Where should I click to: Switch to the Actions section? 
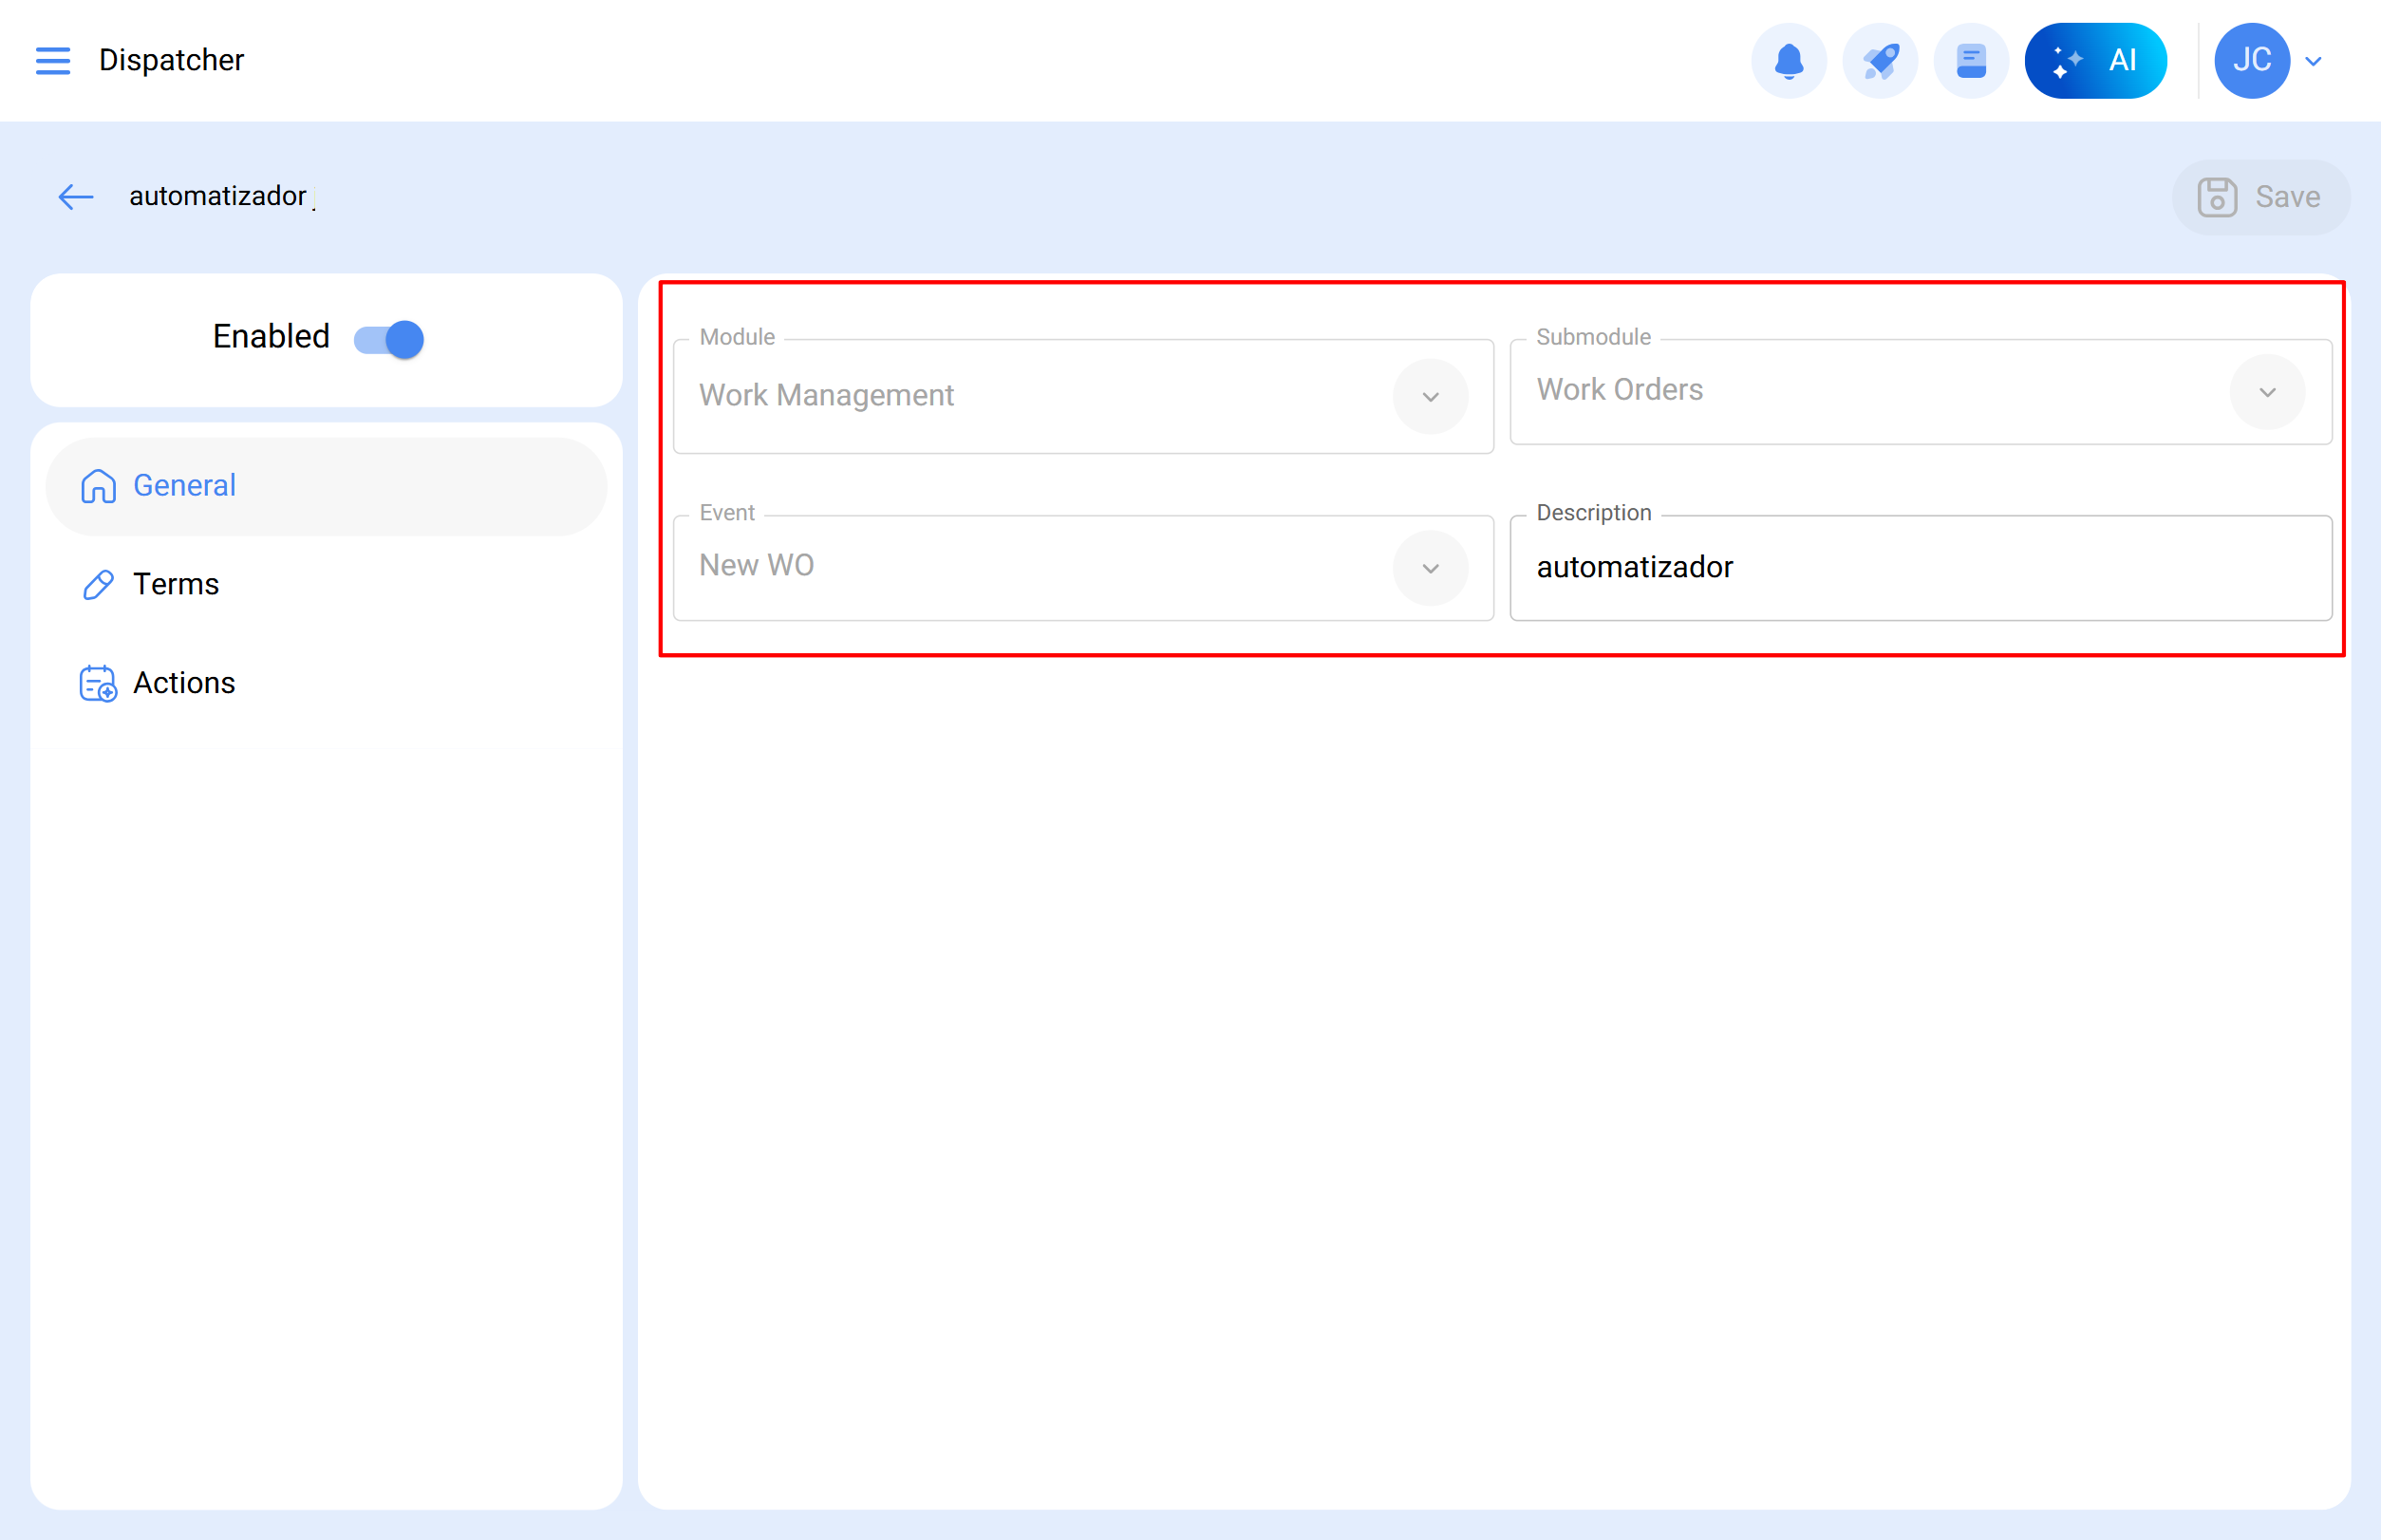184,683
